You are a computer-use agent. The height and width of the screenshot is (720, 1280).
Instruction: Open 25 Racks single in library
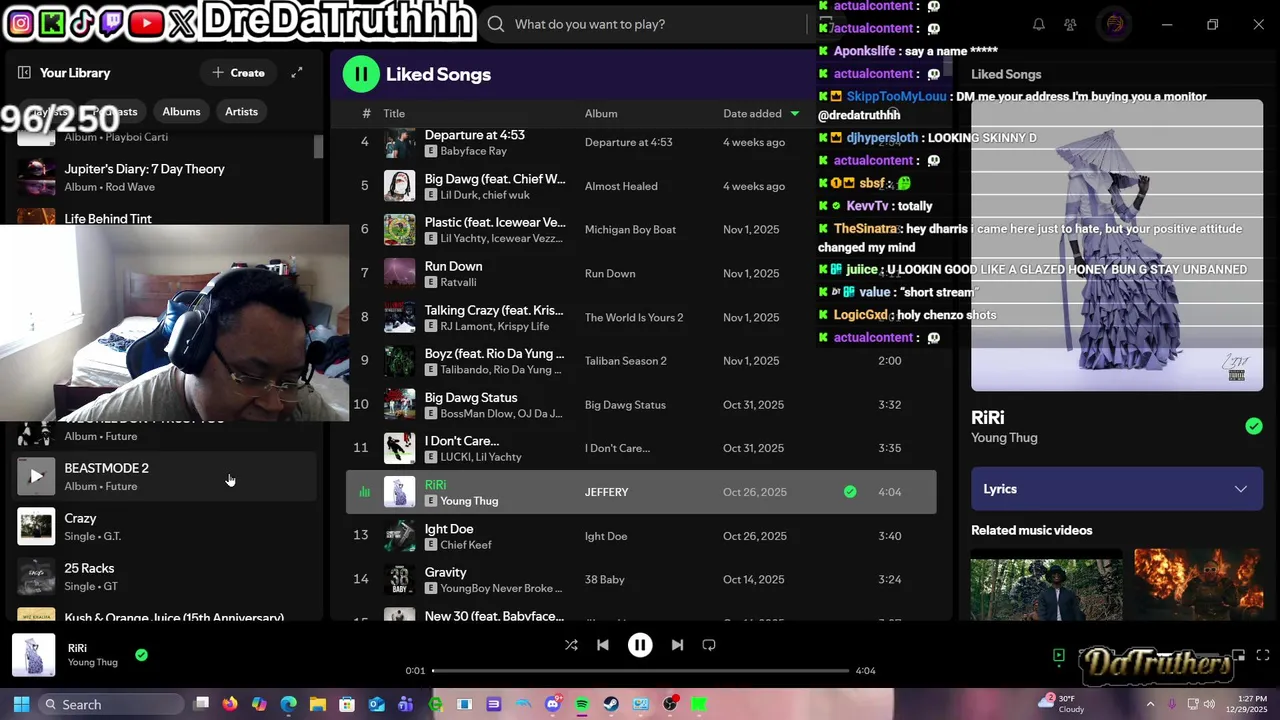[166, 576]
